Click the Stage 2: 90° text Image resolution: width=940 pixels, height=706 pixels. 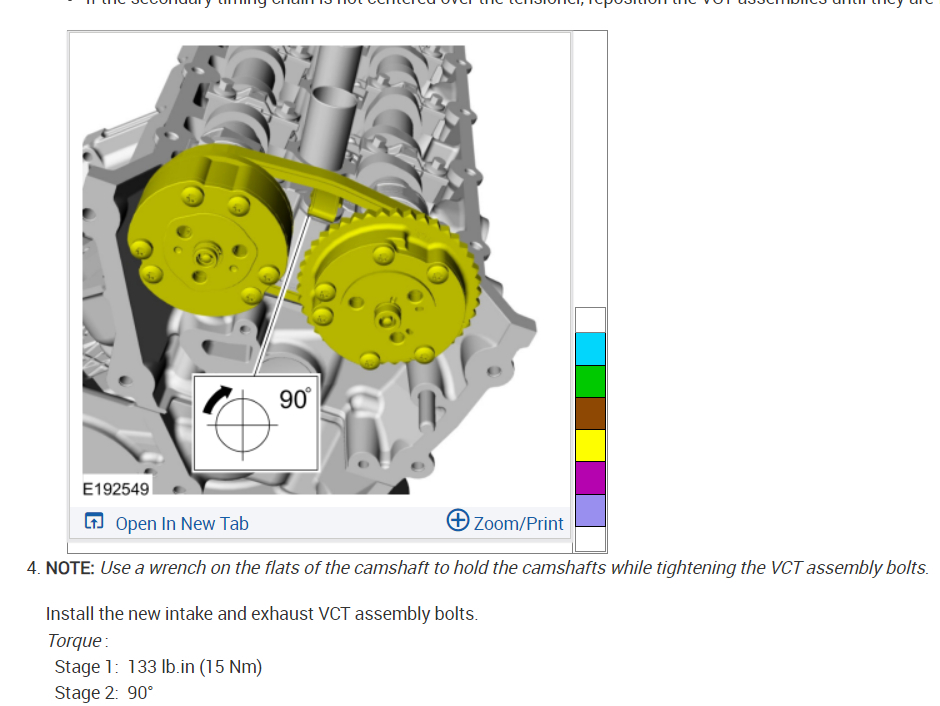pyautogui.click(x=104, y=693)
